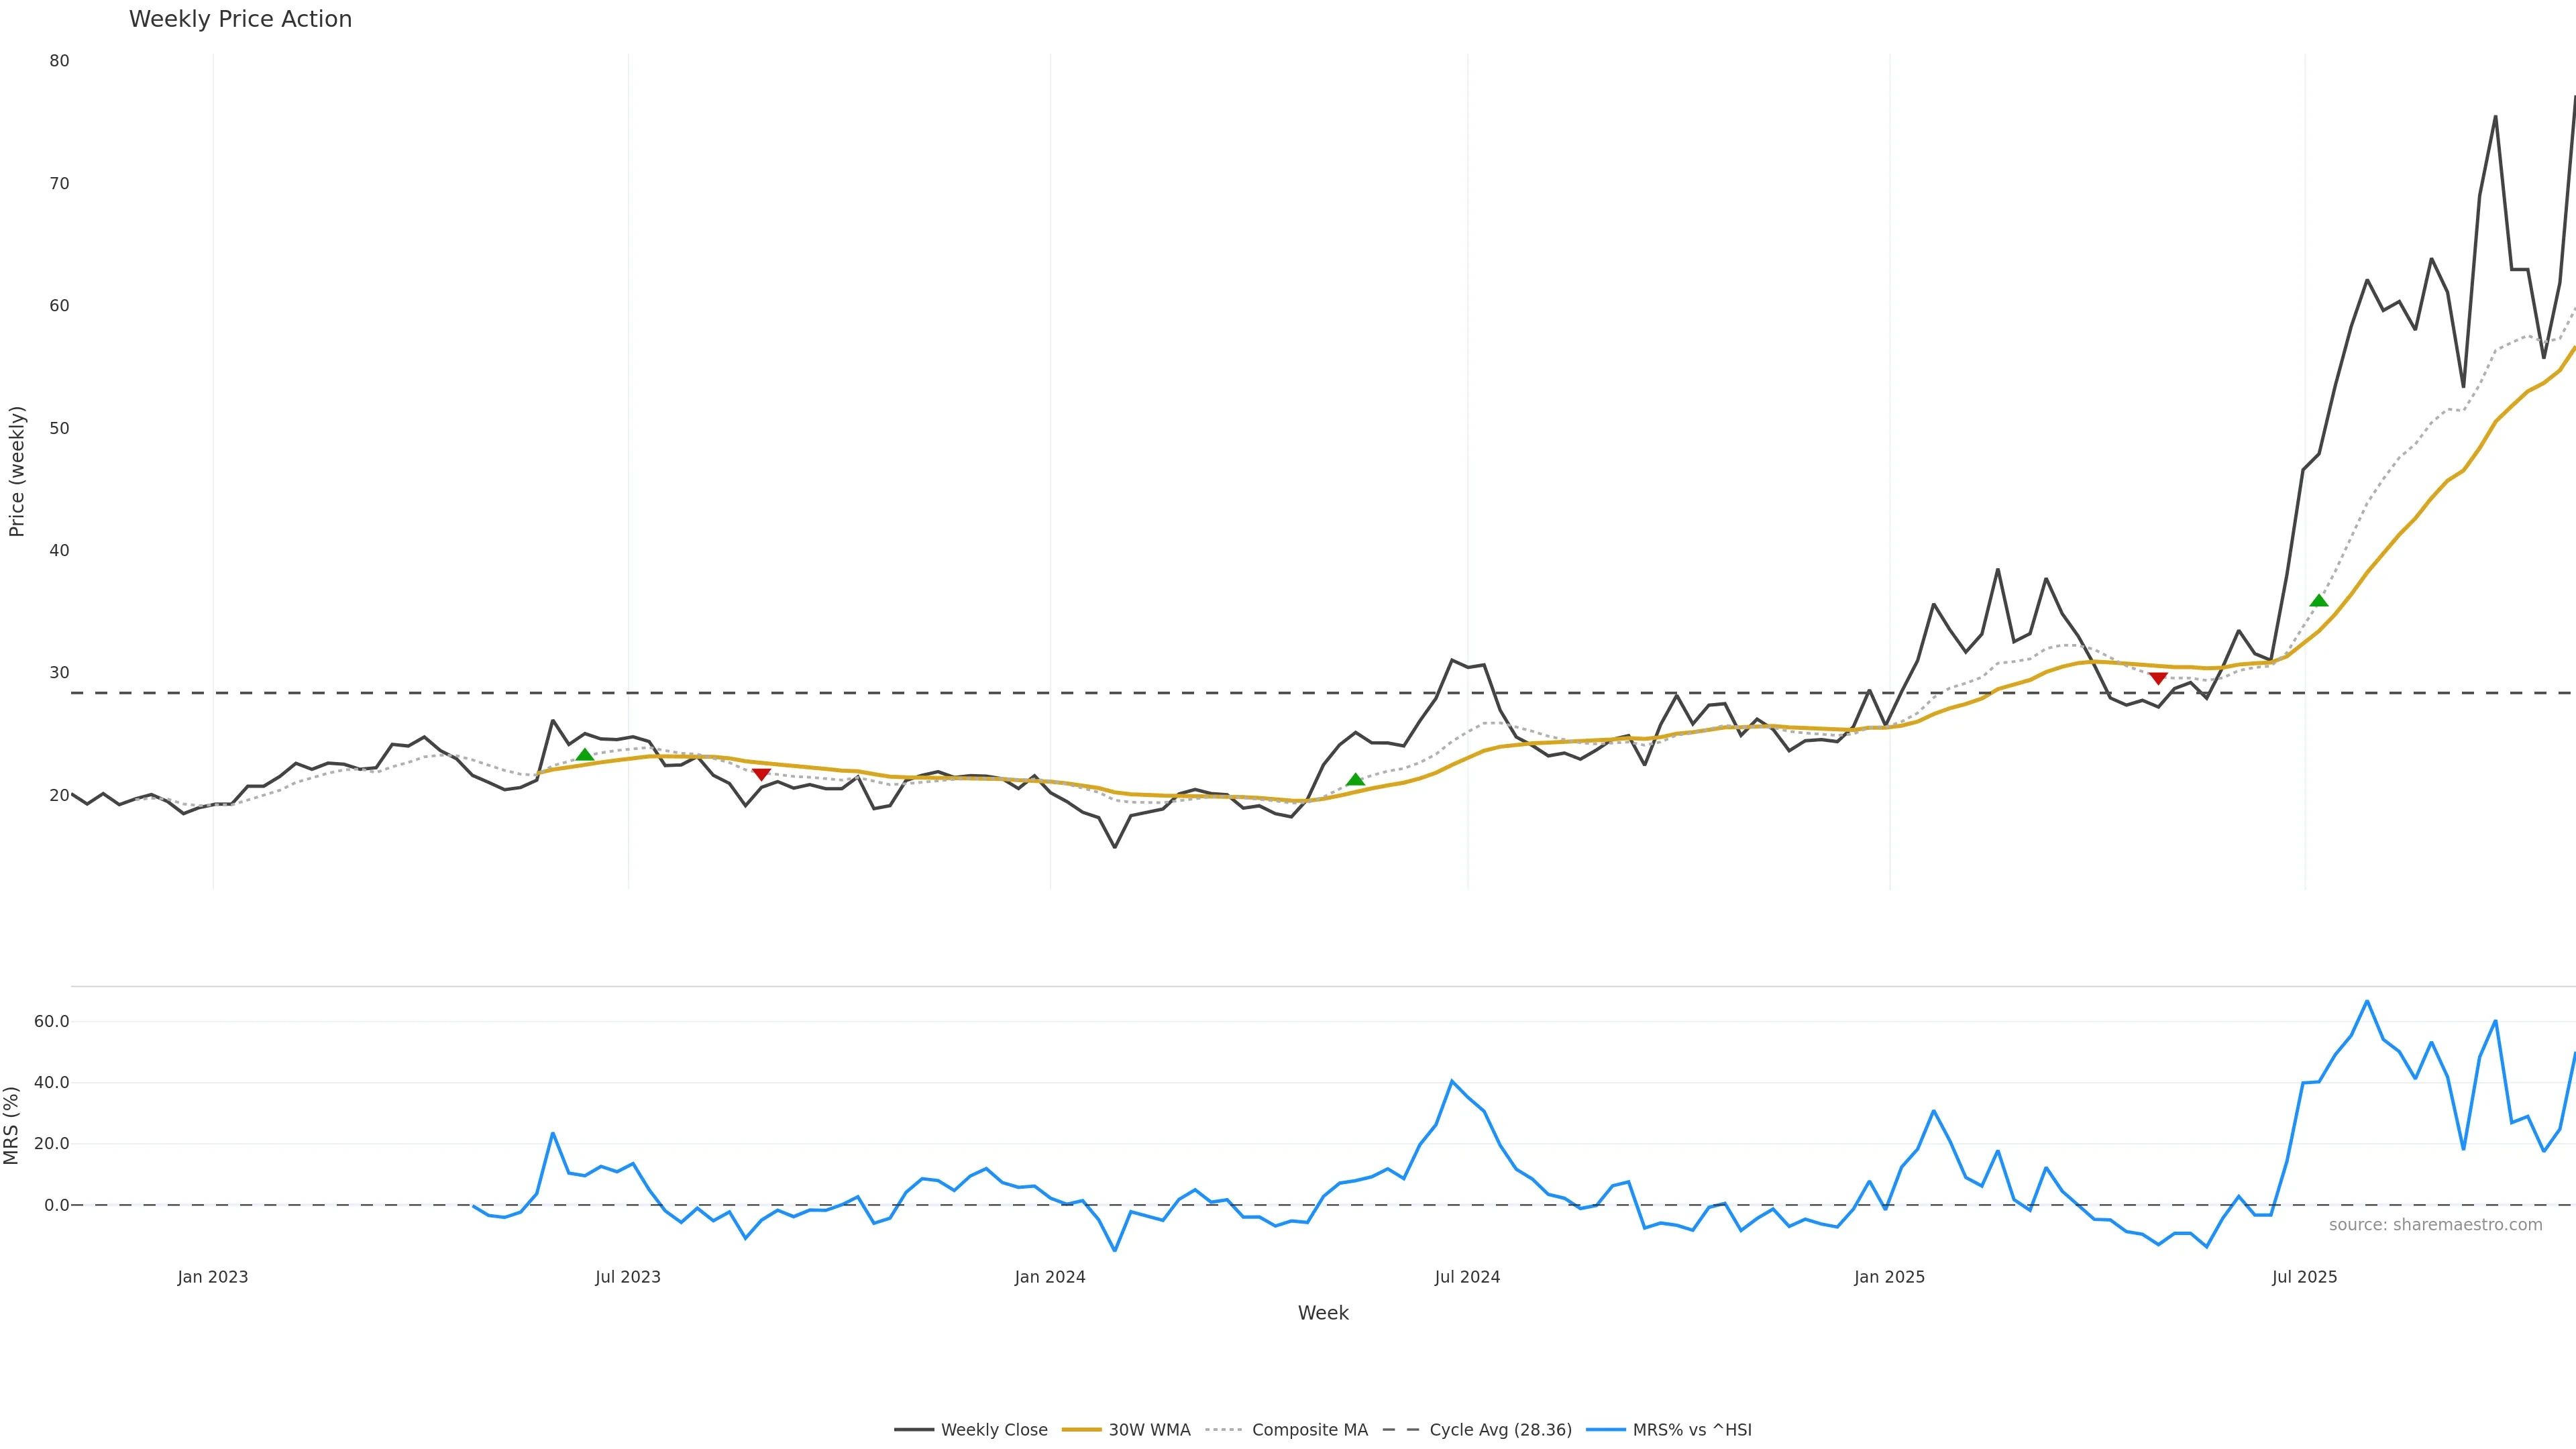Click the 80 tick on price axis

pyautogui.click(x=59, y=61)
